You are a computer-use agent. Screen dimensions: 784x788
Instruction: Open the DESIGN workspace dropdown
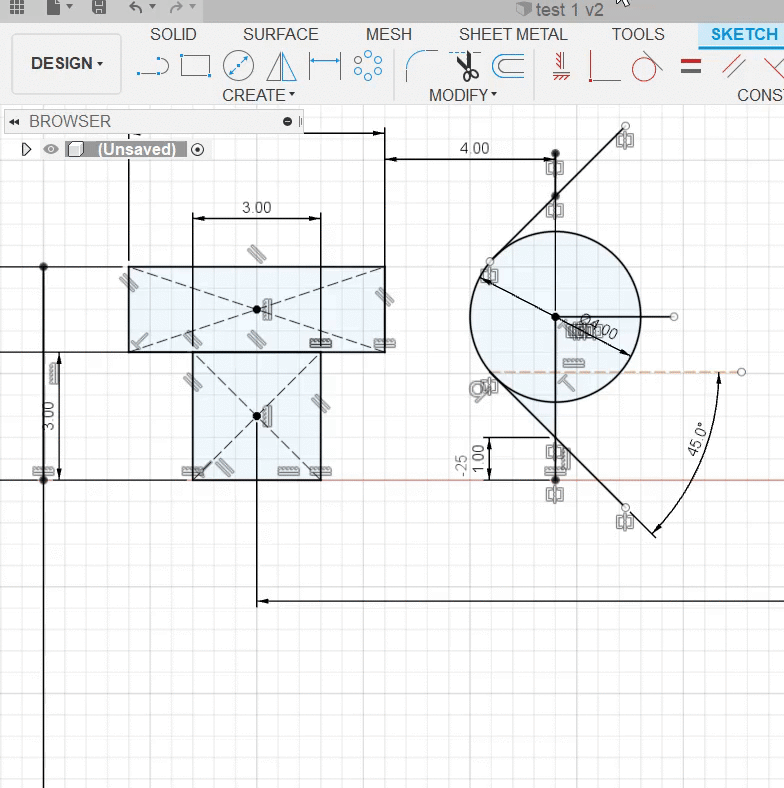tap(66, 63)
